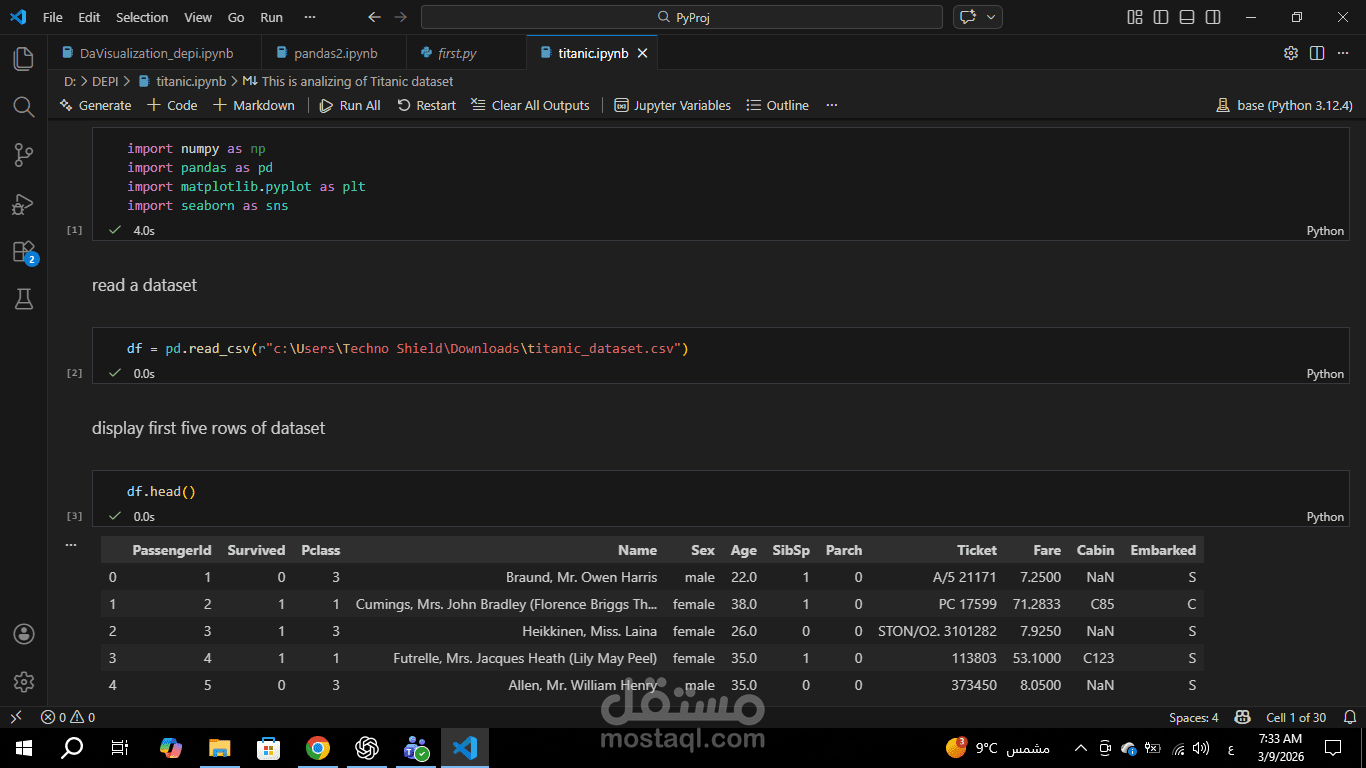Open the notebook toolbar overflow ellipsis
The image size is (1366, 768).
pyautogui.click(x=832, y=105)
